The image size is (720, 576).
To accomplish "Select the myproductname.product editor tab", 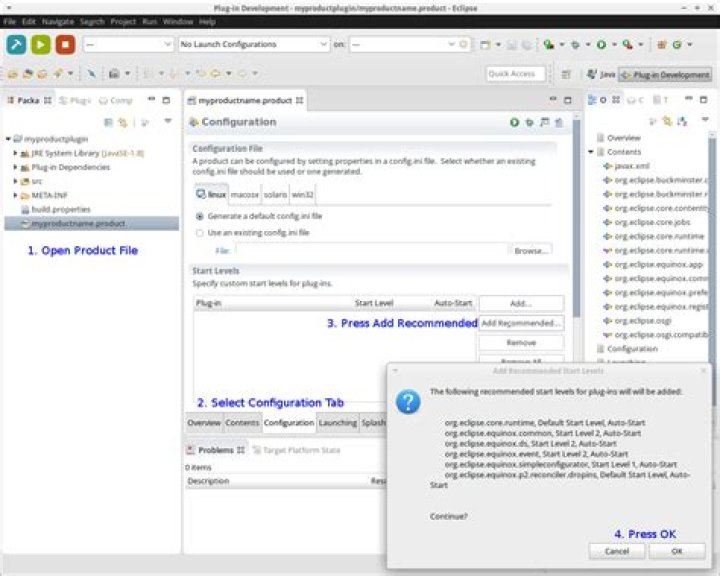I will (x=246, y=101).
